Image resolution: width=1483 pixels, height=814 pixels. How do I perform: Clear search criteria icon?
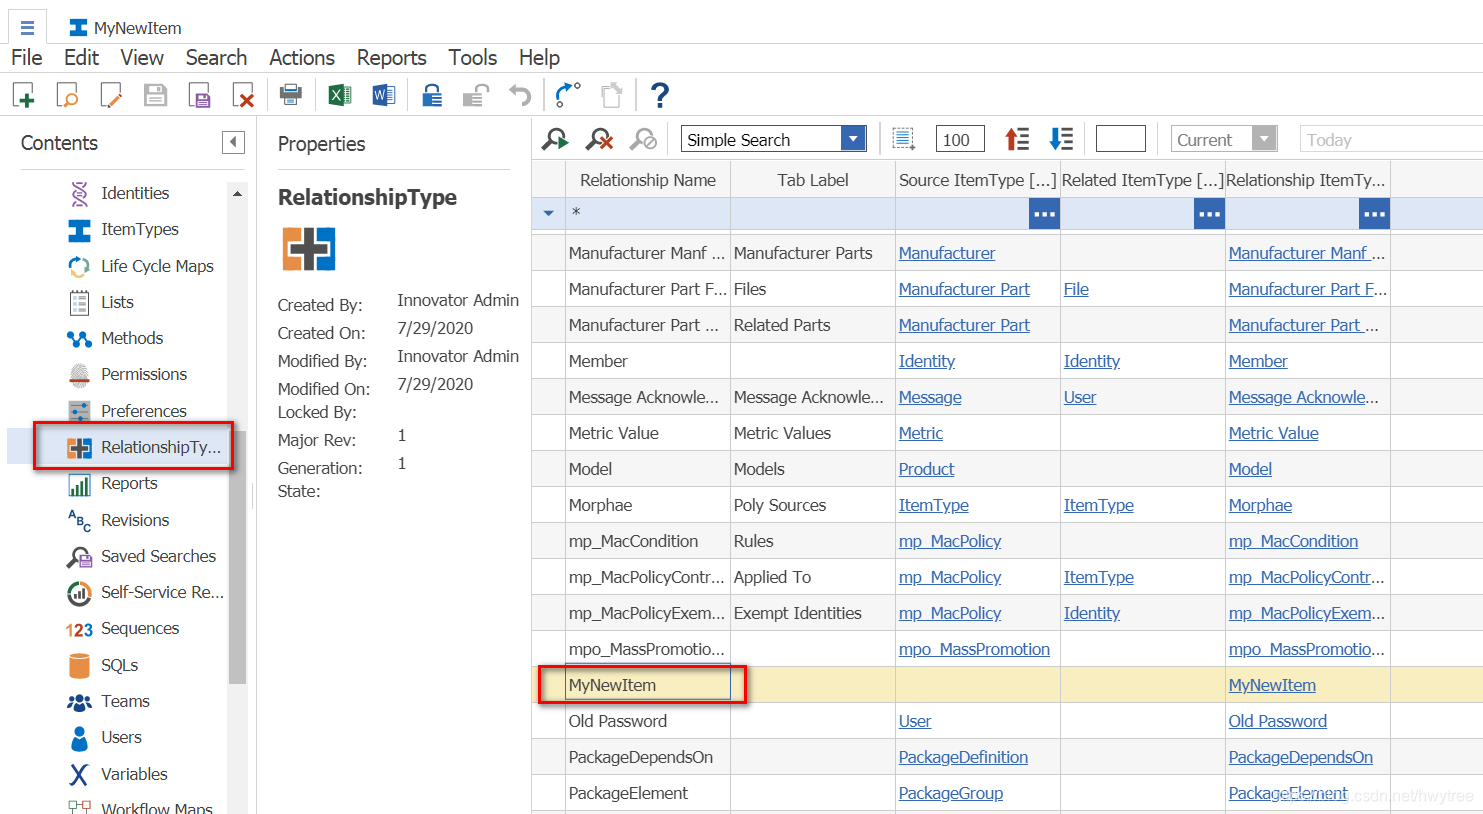(x=599, y=139)
